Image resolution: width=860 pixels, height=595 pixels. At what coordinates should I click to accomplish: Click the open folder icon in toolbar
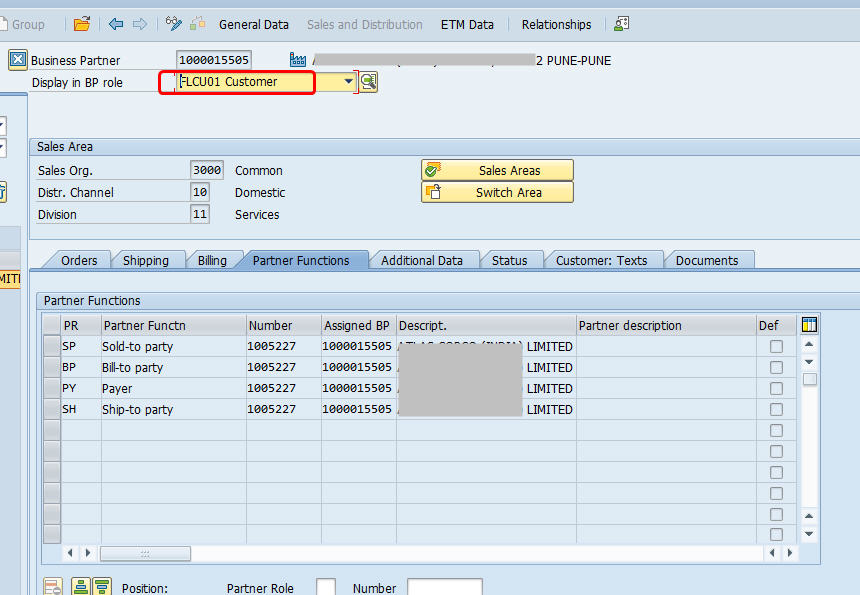tap(82, 24)
